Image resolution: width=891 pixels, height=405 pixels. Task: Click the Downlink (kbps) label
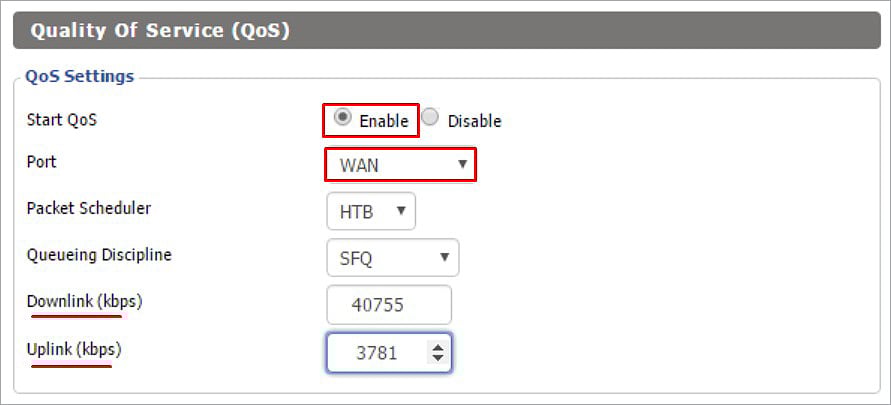(x=84, y=302)
